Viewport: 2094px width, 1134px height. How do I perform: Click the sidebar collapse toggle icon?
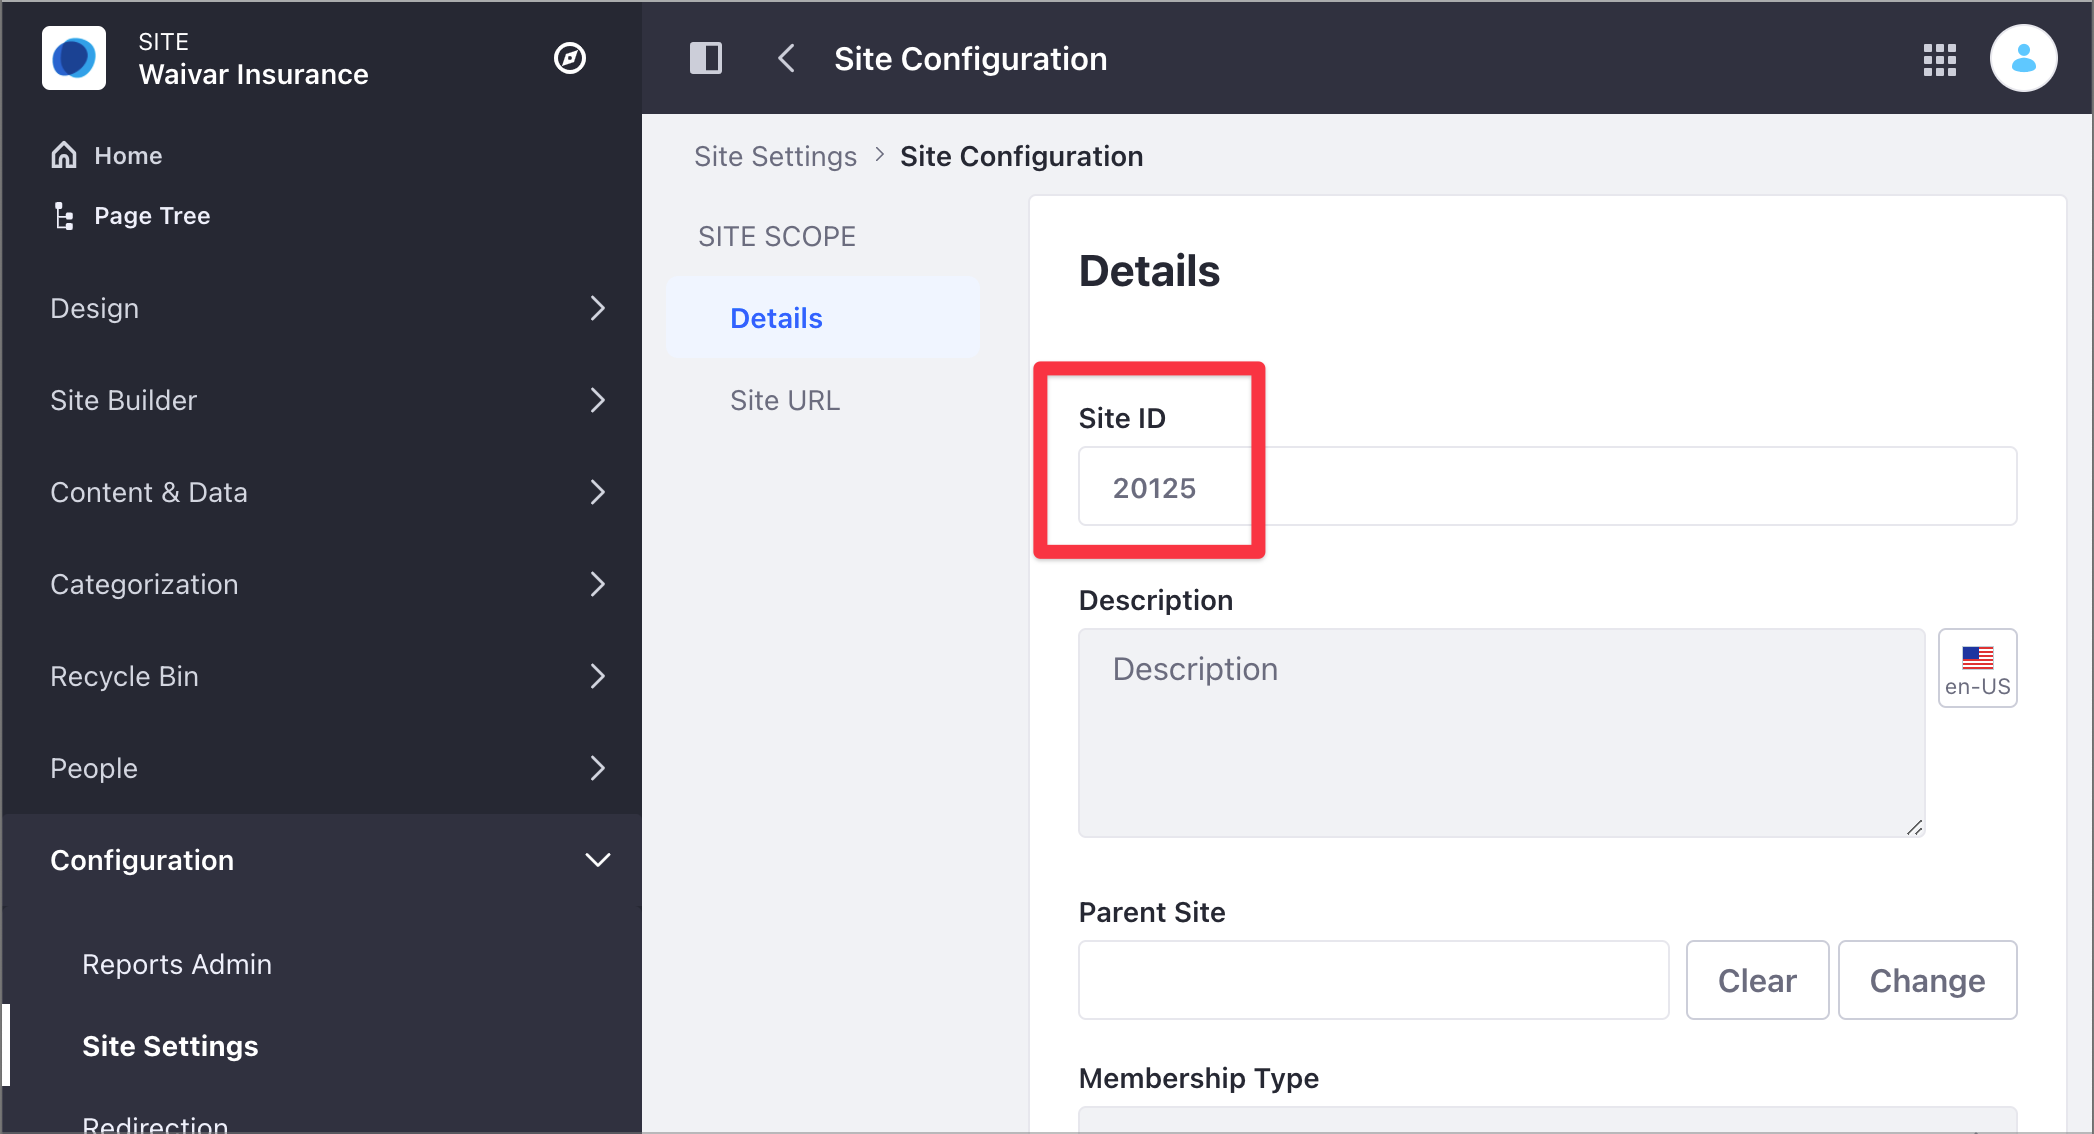coord(705,57)
